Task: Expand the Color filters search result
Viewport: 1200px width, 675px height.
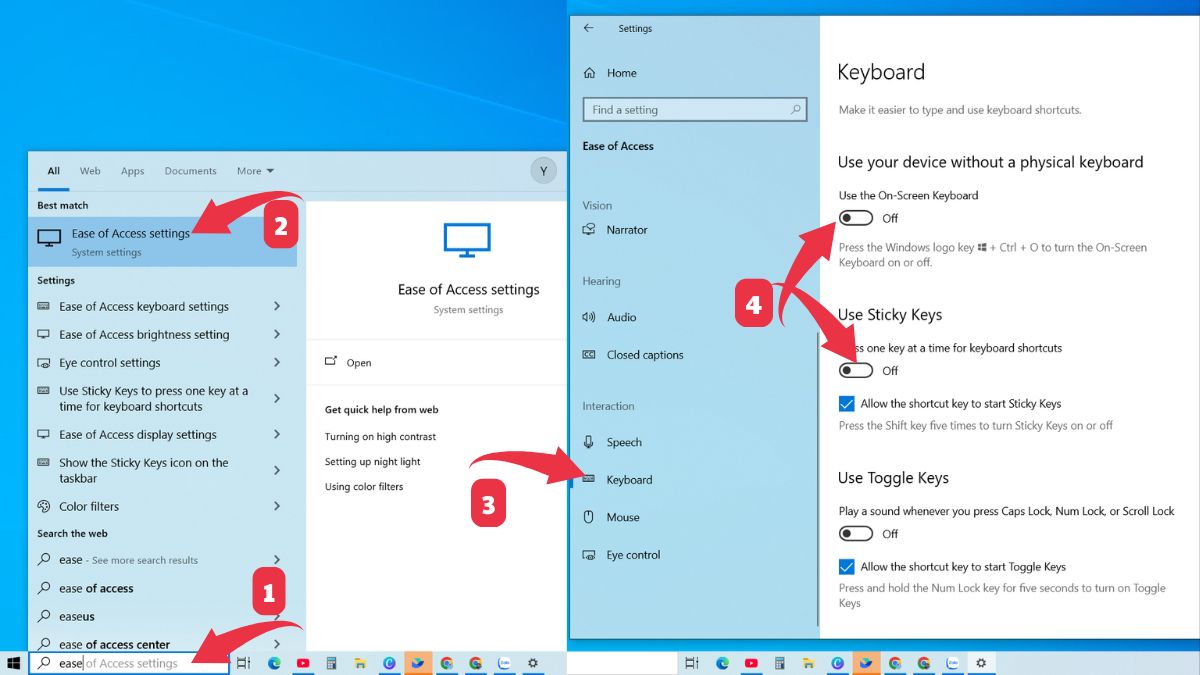Action: tap(276, 506)
